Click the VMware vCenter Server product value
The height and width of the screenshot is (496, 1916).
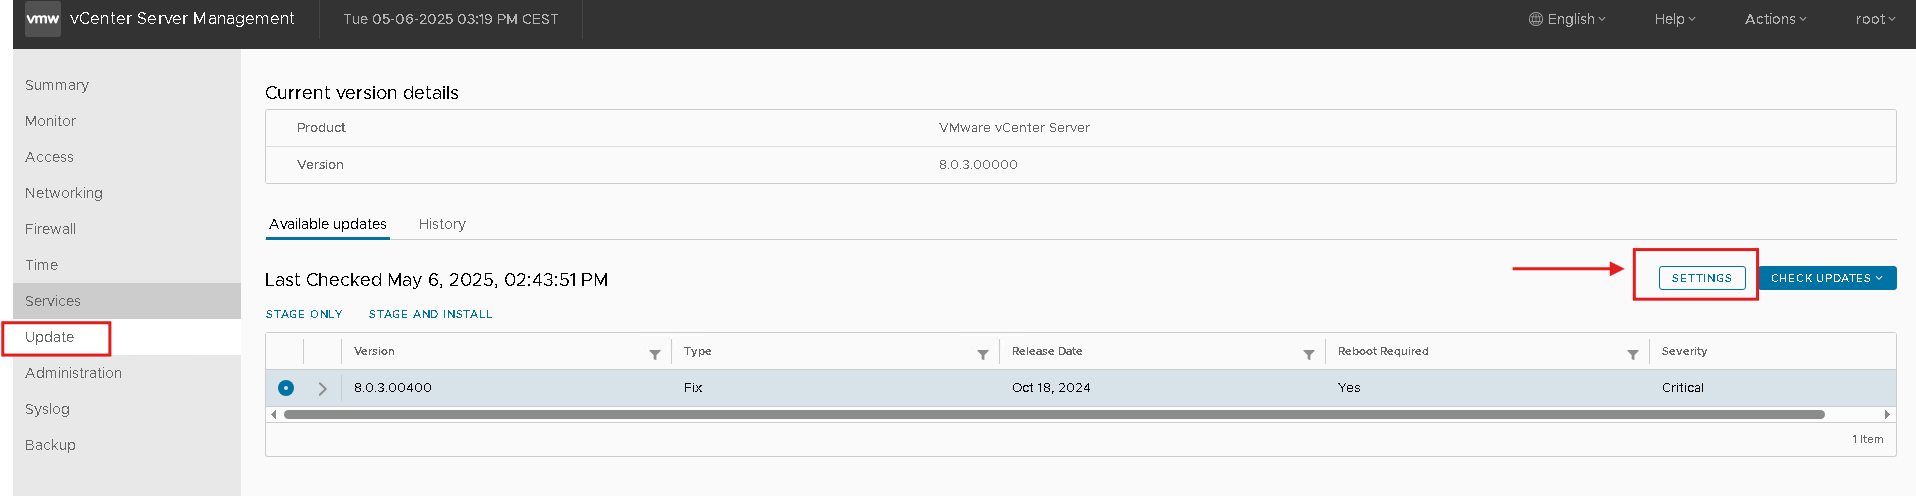coord(1014,128)
